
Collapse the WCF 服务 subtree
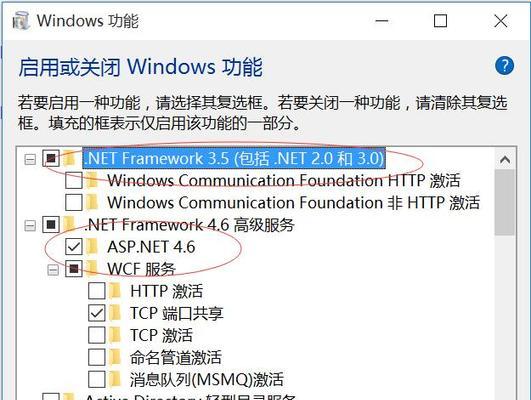[53, 270]
